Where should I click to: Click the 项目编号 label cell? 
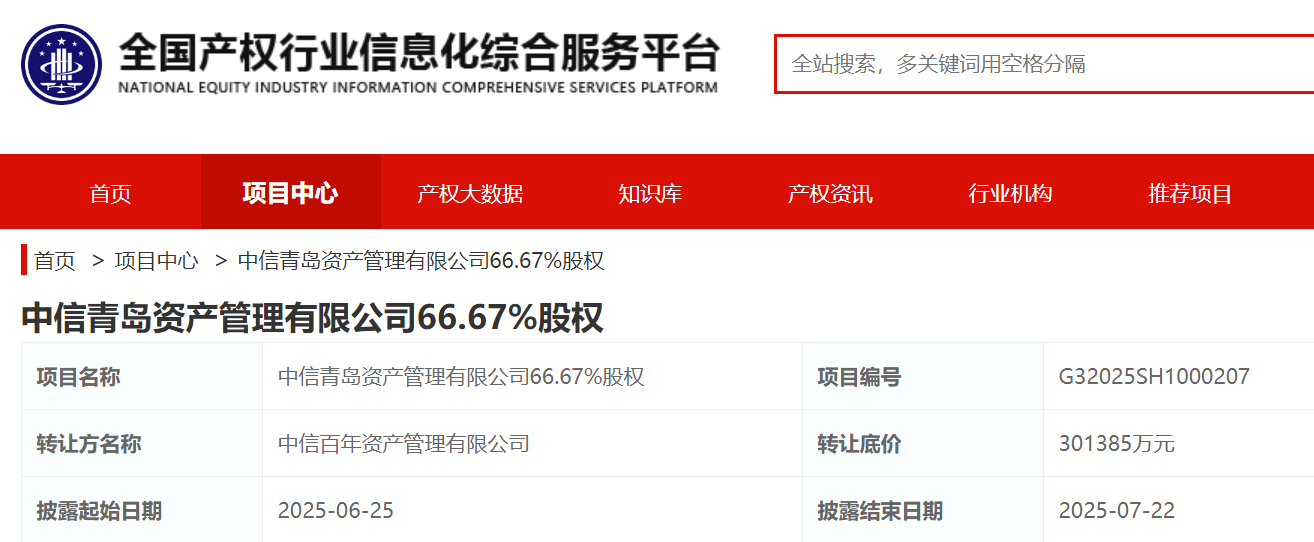point(923,377)
